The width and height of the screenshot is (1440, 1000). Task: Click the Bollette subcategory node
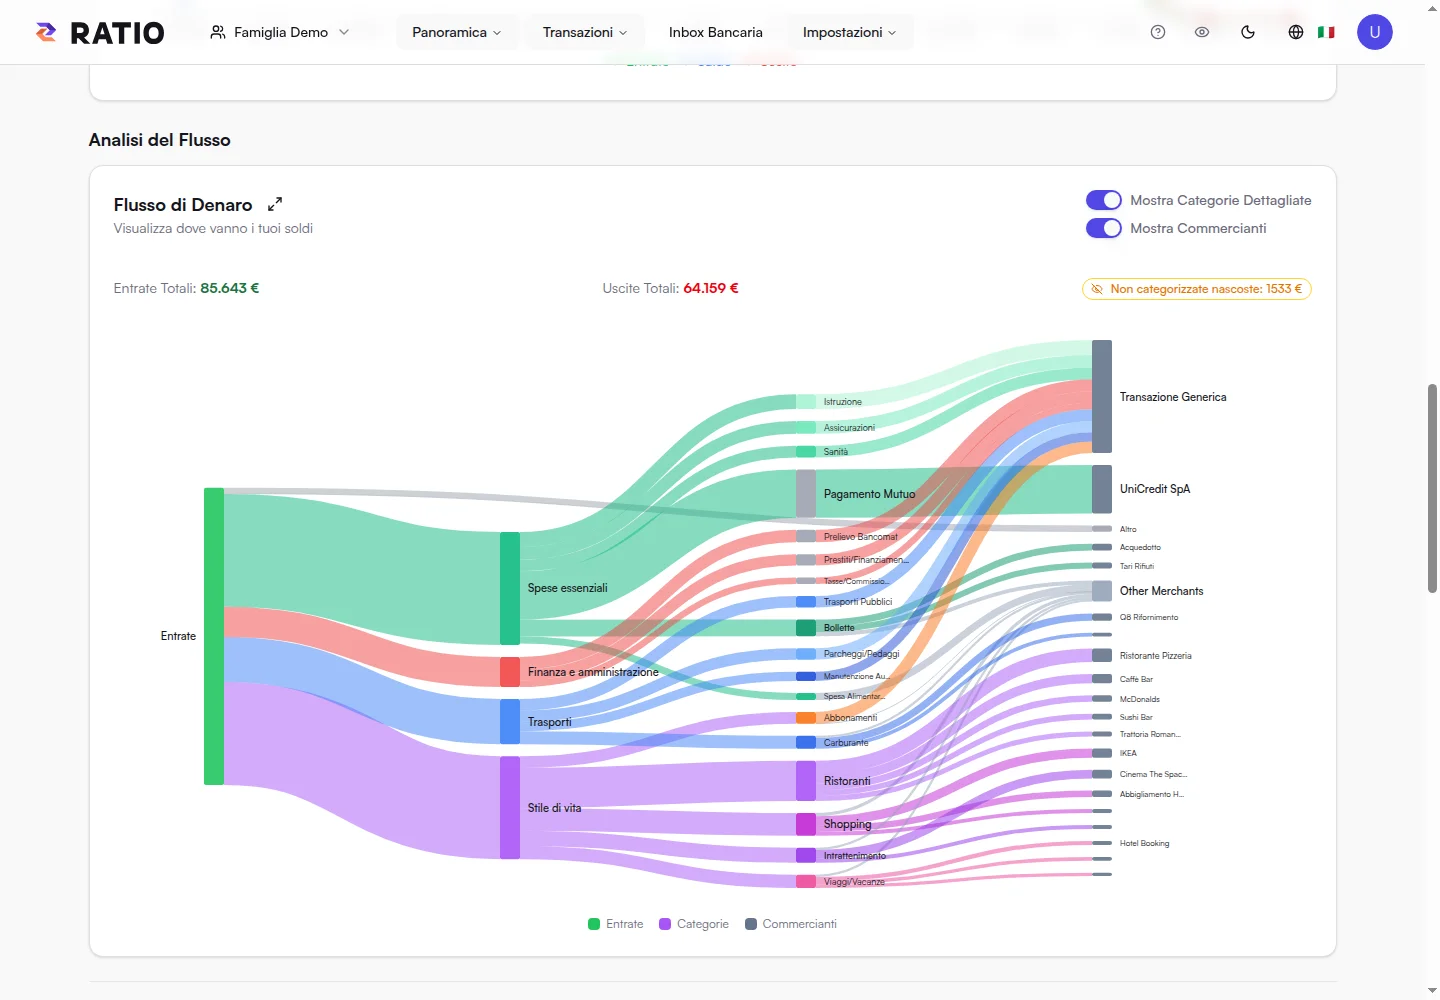806,628
